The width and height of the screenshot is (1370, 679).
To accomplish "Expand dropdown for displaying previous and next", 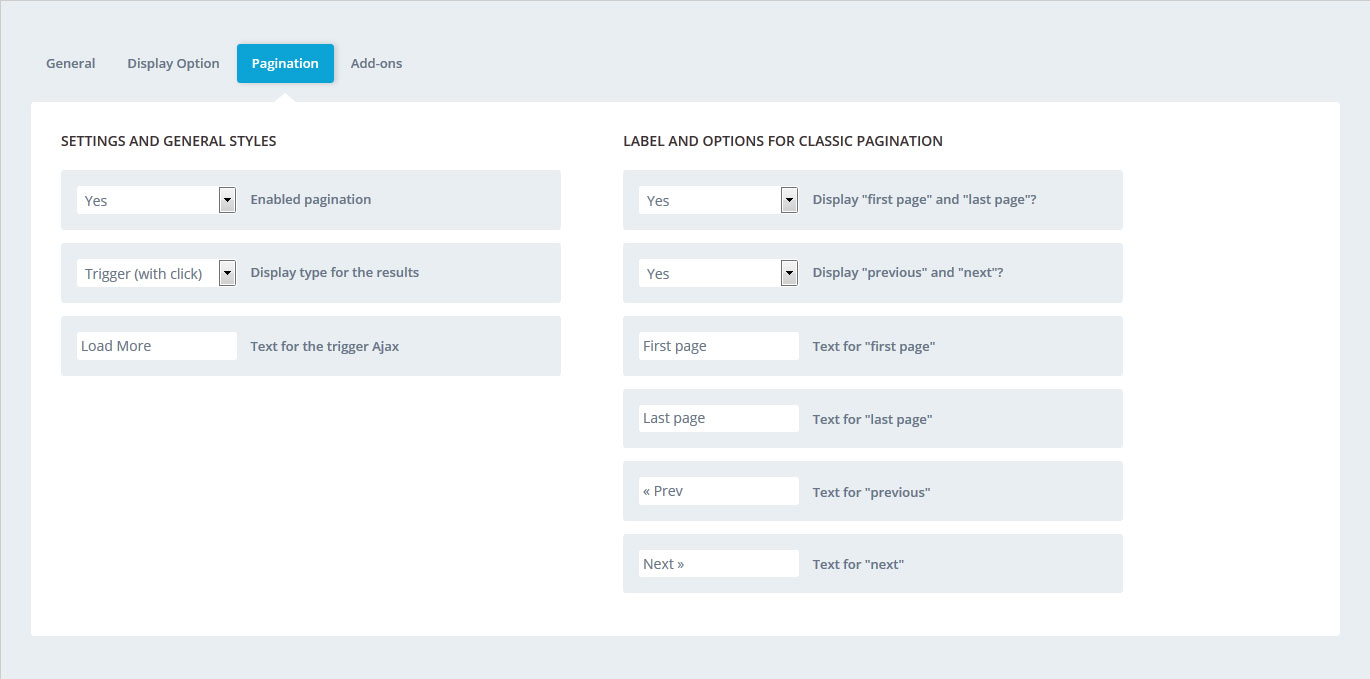I will 719,273.
